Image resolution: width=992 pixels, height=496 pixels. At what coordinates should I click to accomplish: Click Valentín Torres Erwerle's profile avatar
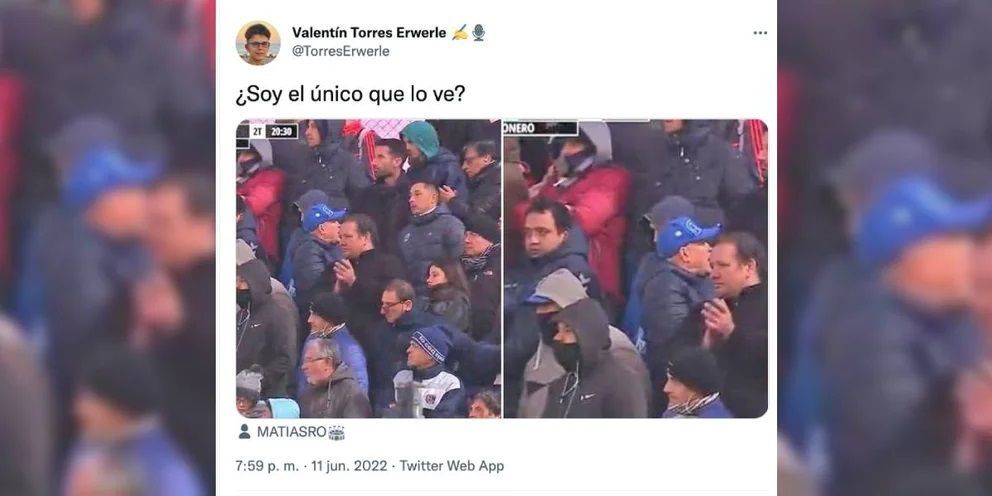point(258,43)
